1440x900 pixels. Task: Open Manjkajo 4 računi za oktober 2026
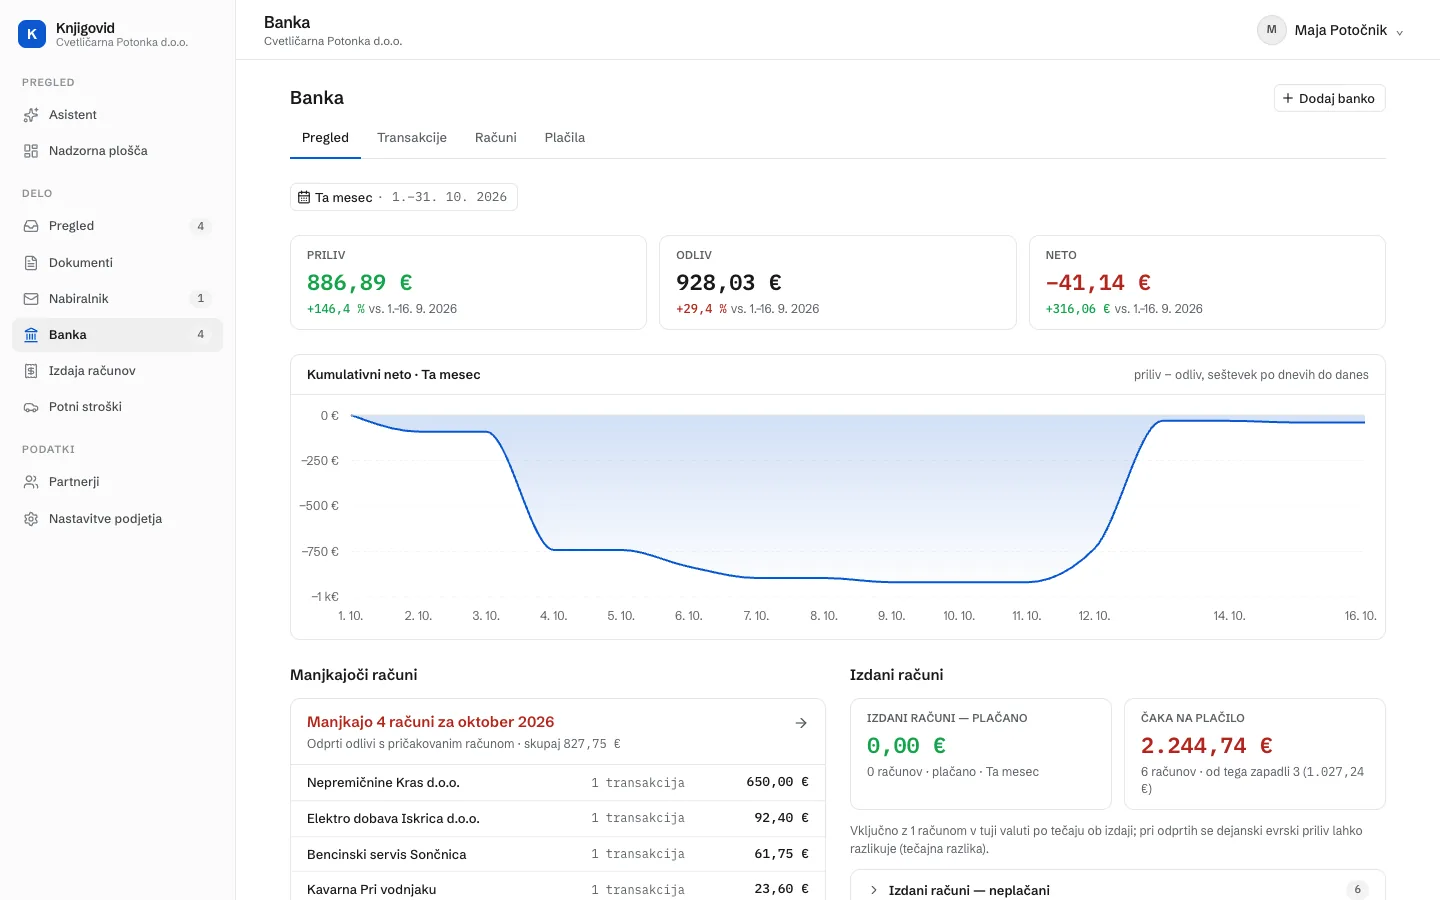coord(558,732)
